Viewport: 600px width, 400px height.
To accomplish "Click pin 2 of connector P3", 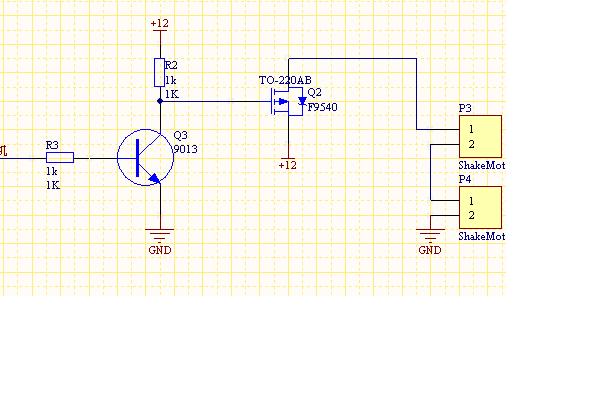I will pyautogui.click(x=471, y=144).
